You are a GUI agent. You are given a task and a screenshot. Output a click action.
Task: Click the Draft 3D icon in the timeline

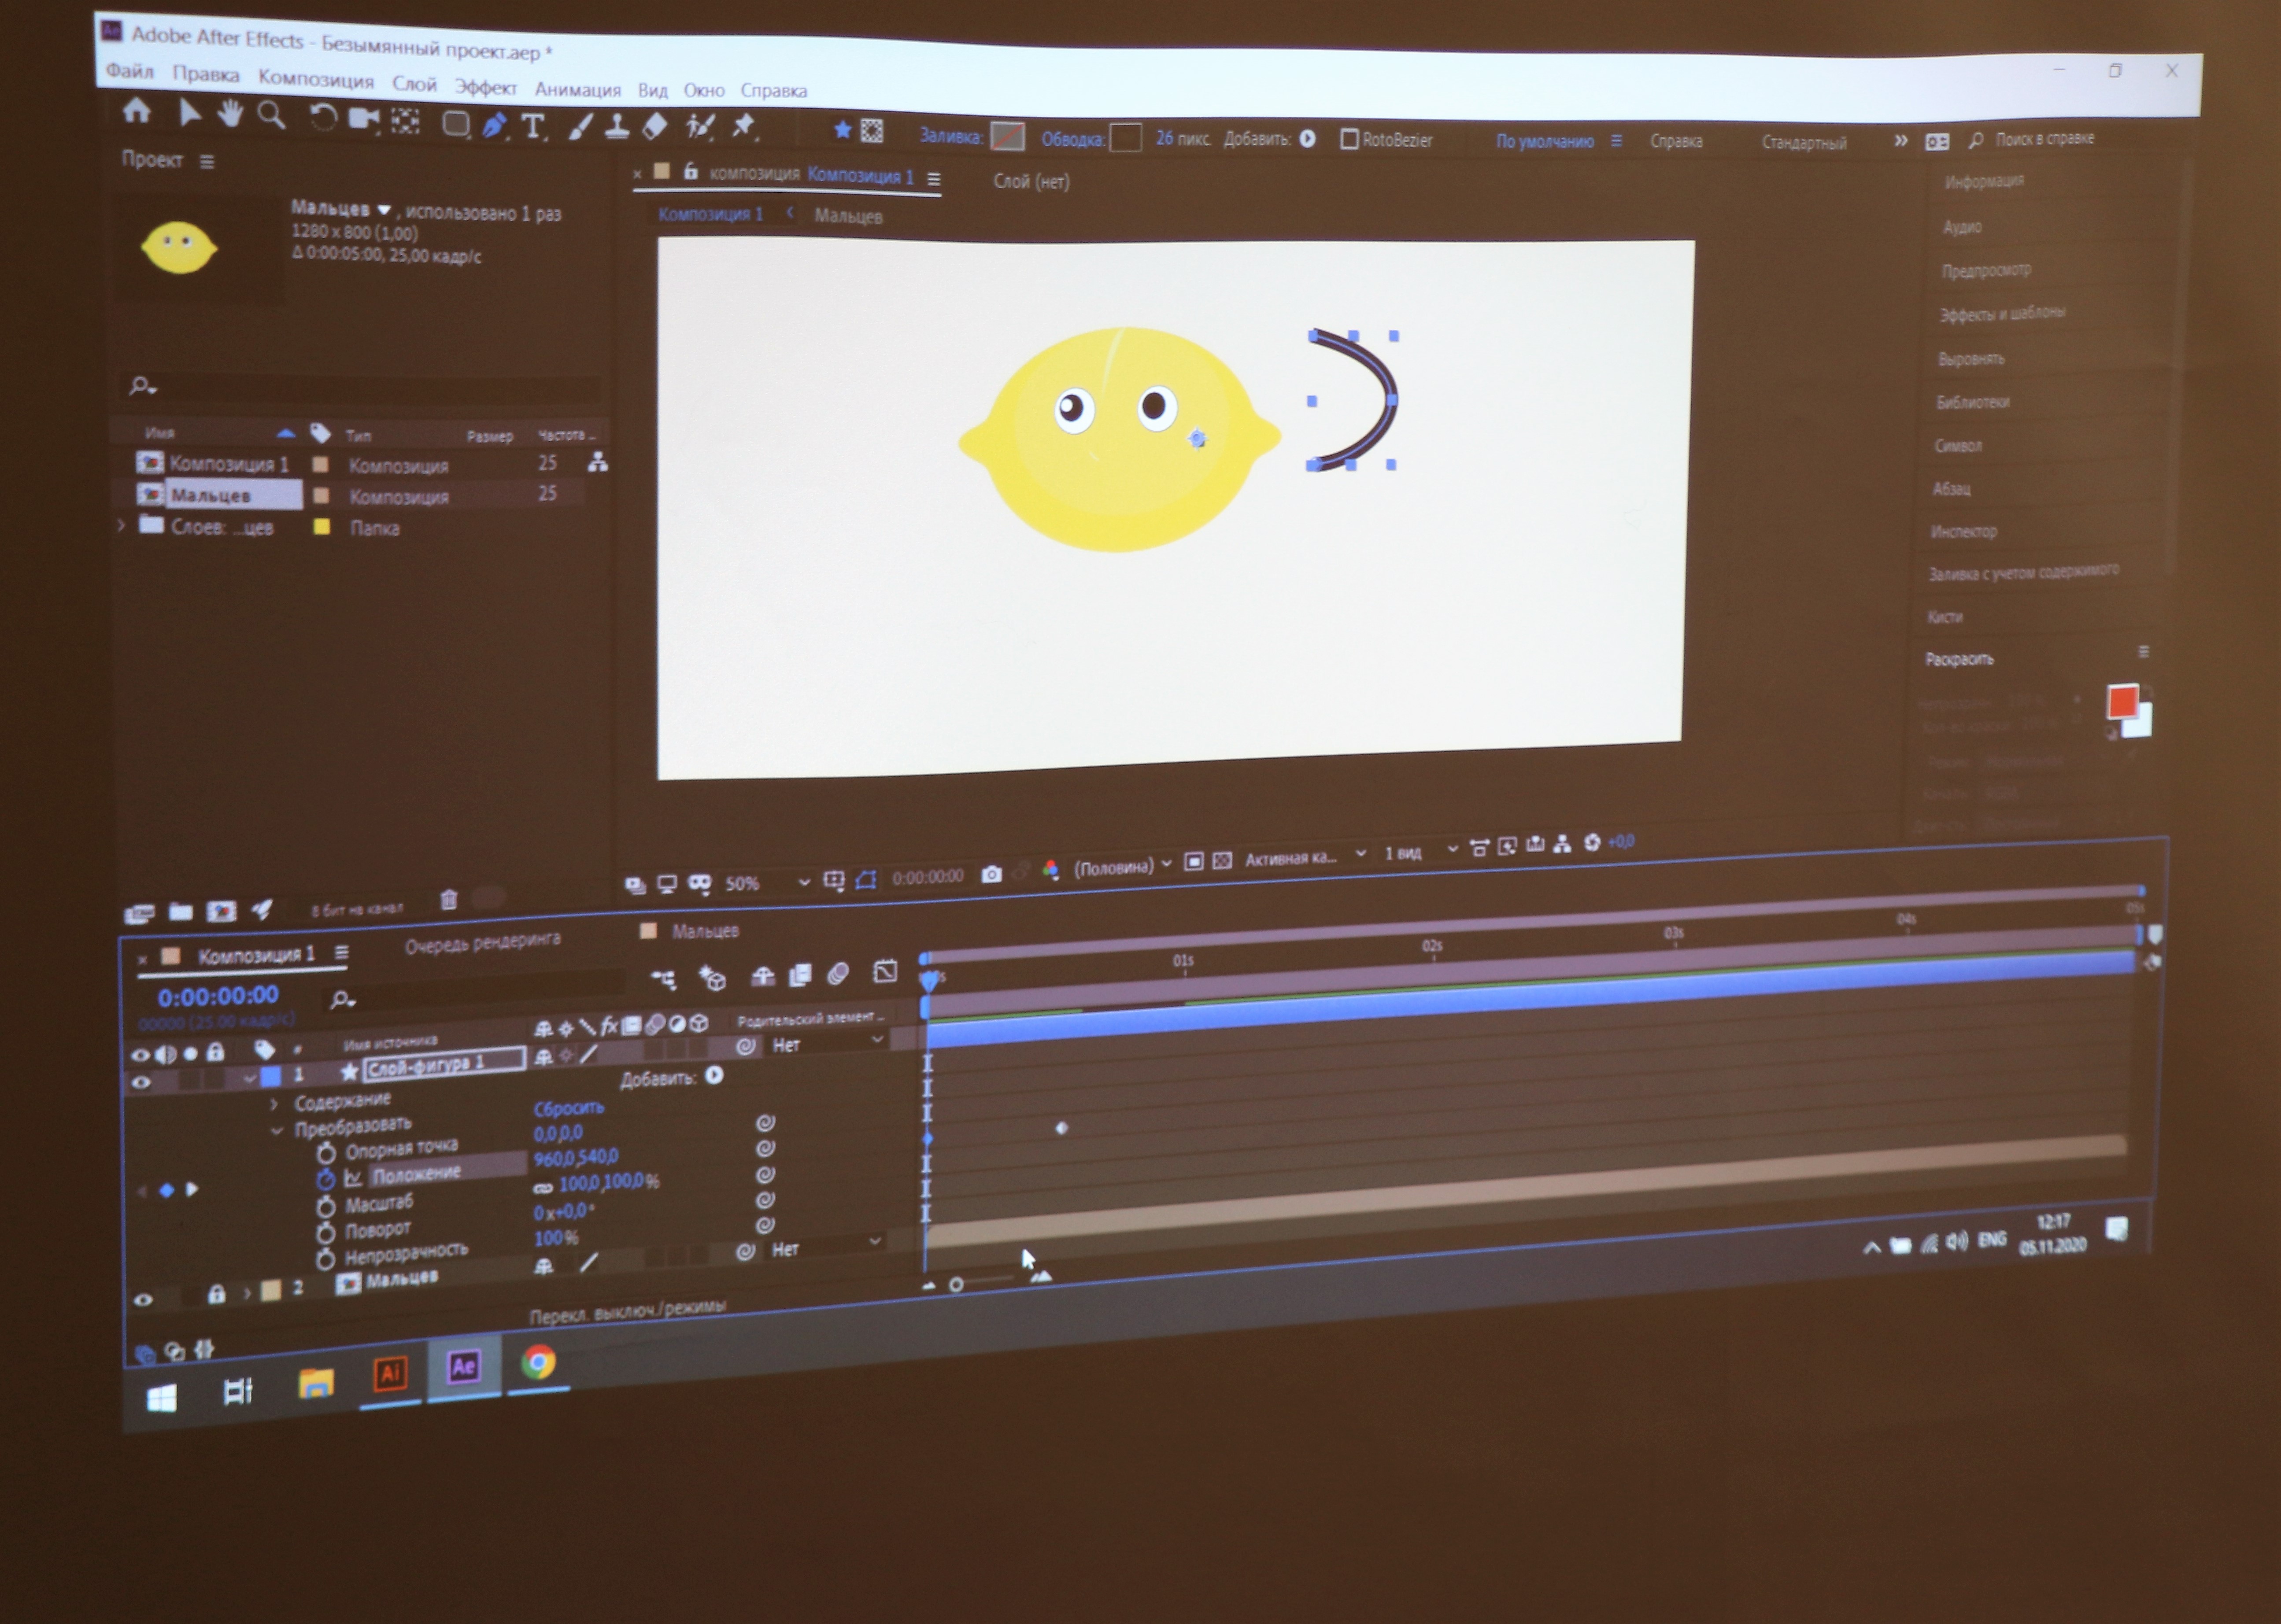tap(712, 977)
